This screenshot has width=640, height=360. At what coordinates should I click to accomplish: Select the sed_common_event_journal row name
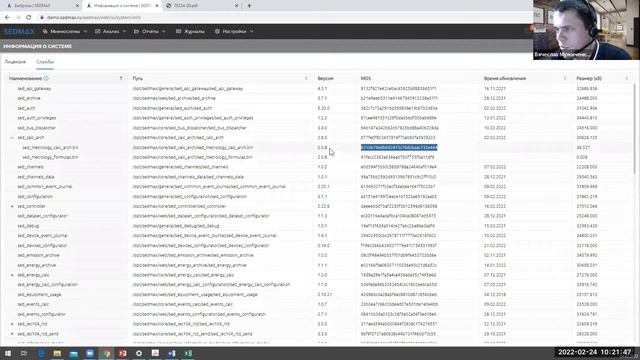(x=44, y=187)
